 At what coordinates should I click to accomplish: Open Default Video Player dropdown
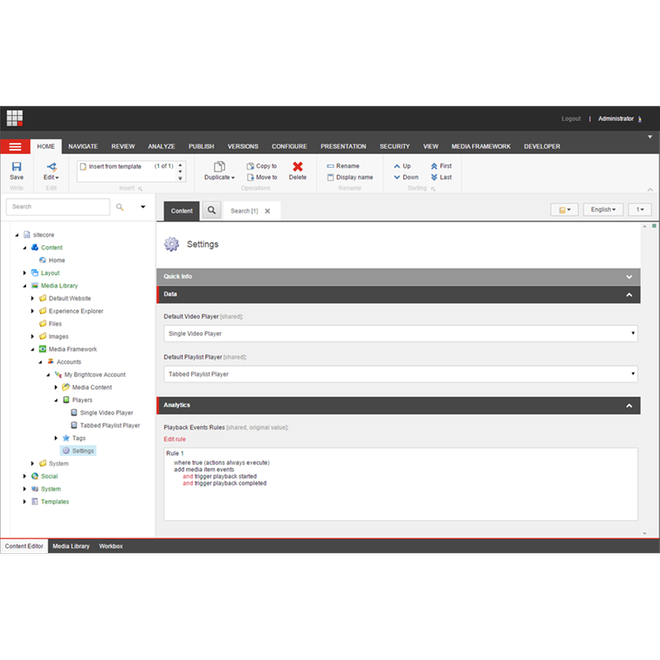click(x=400, y=333)
